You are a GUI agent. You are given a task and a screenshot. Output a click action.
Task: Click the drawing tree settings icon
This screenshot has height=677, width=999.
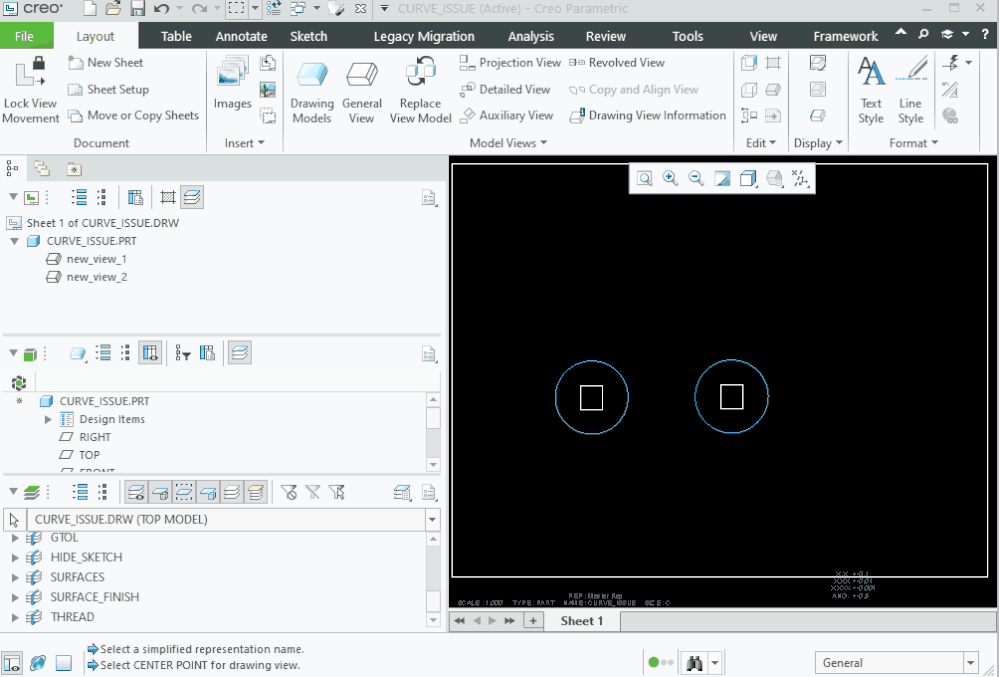point(429,198)
